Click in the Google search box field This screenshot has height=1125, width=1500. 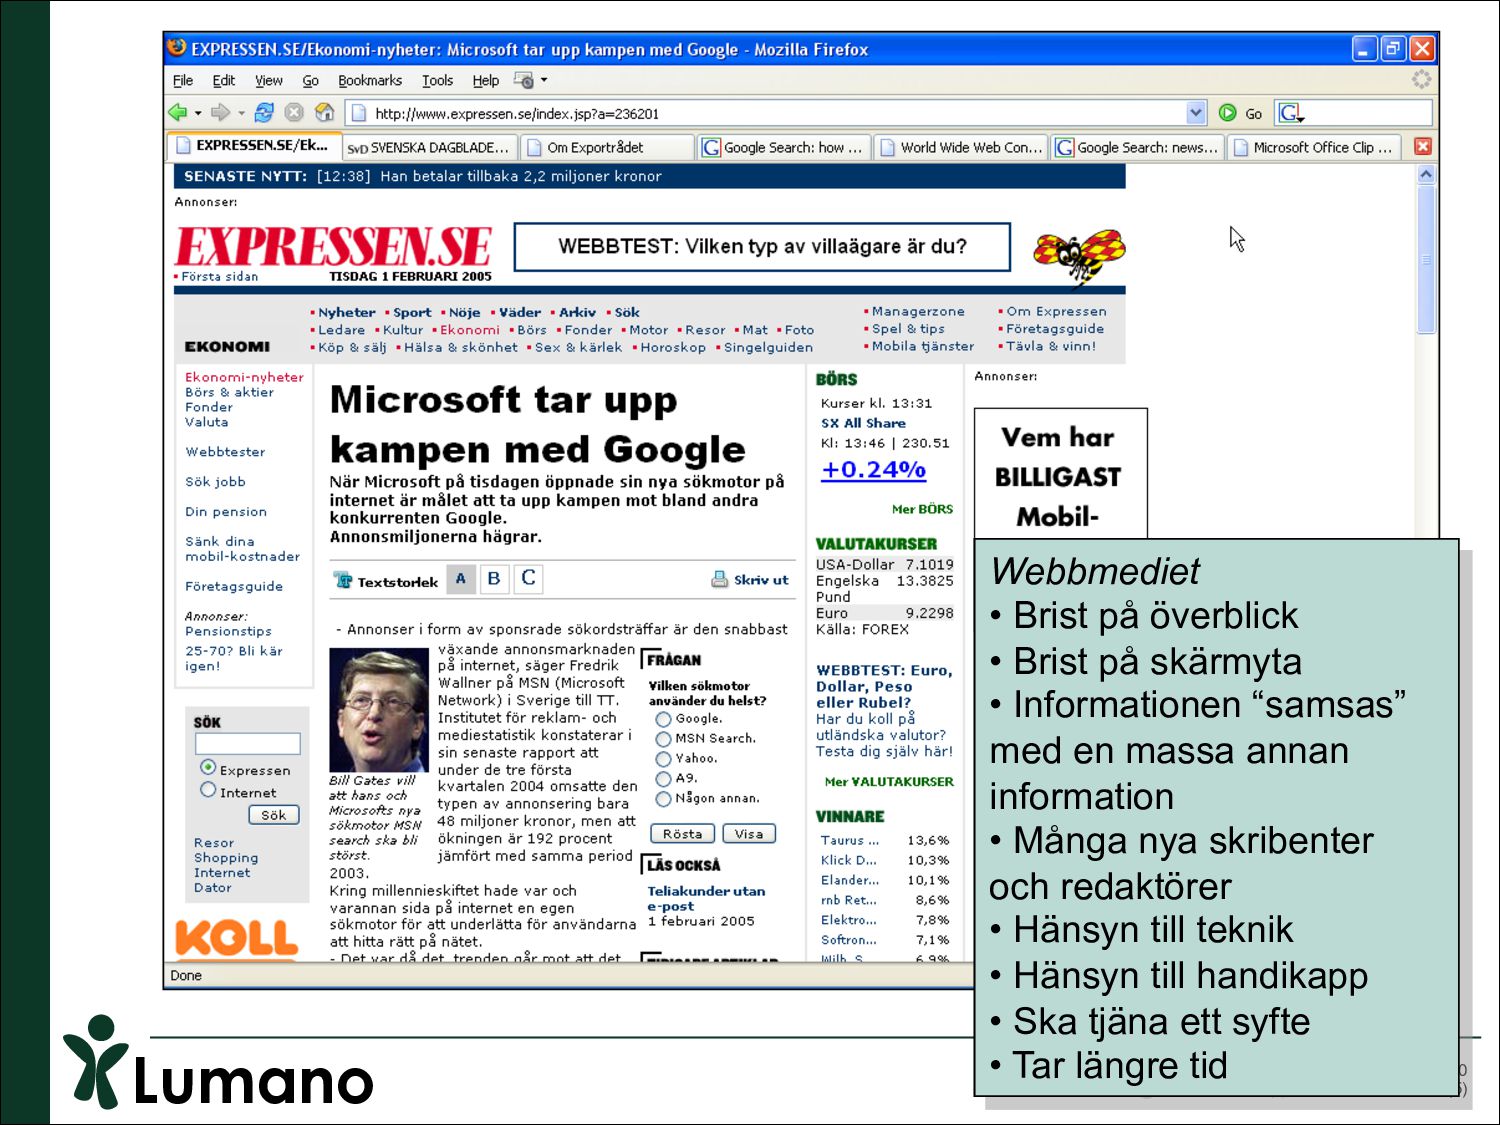(x=1368, y=113)
